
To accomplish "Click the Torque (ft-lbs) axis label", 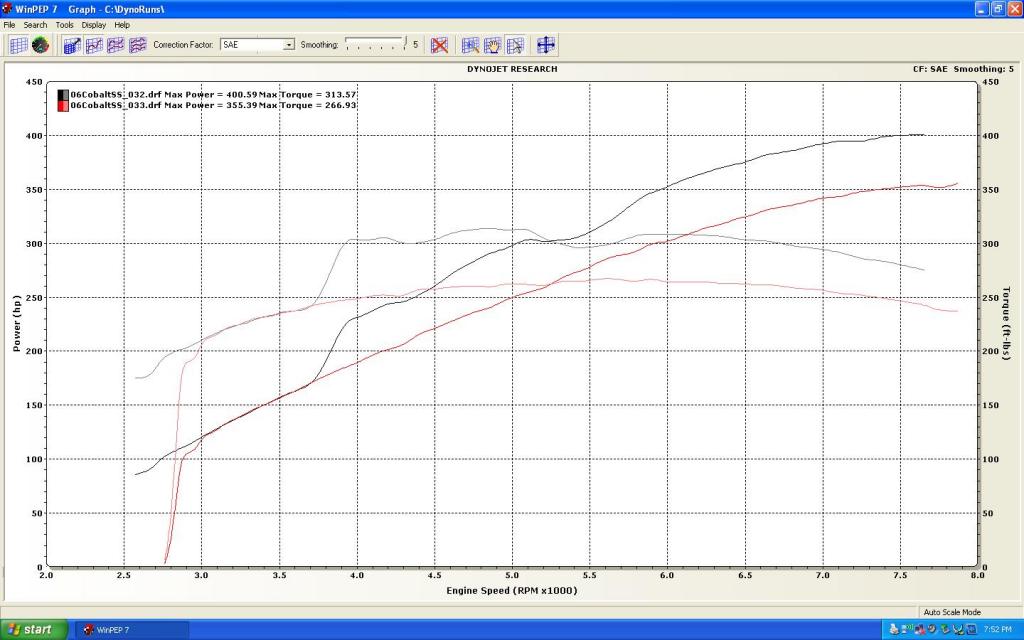I will tap(1006, 323).
